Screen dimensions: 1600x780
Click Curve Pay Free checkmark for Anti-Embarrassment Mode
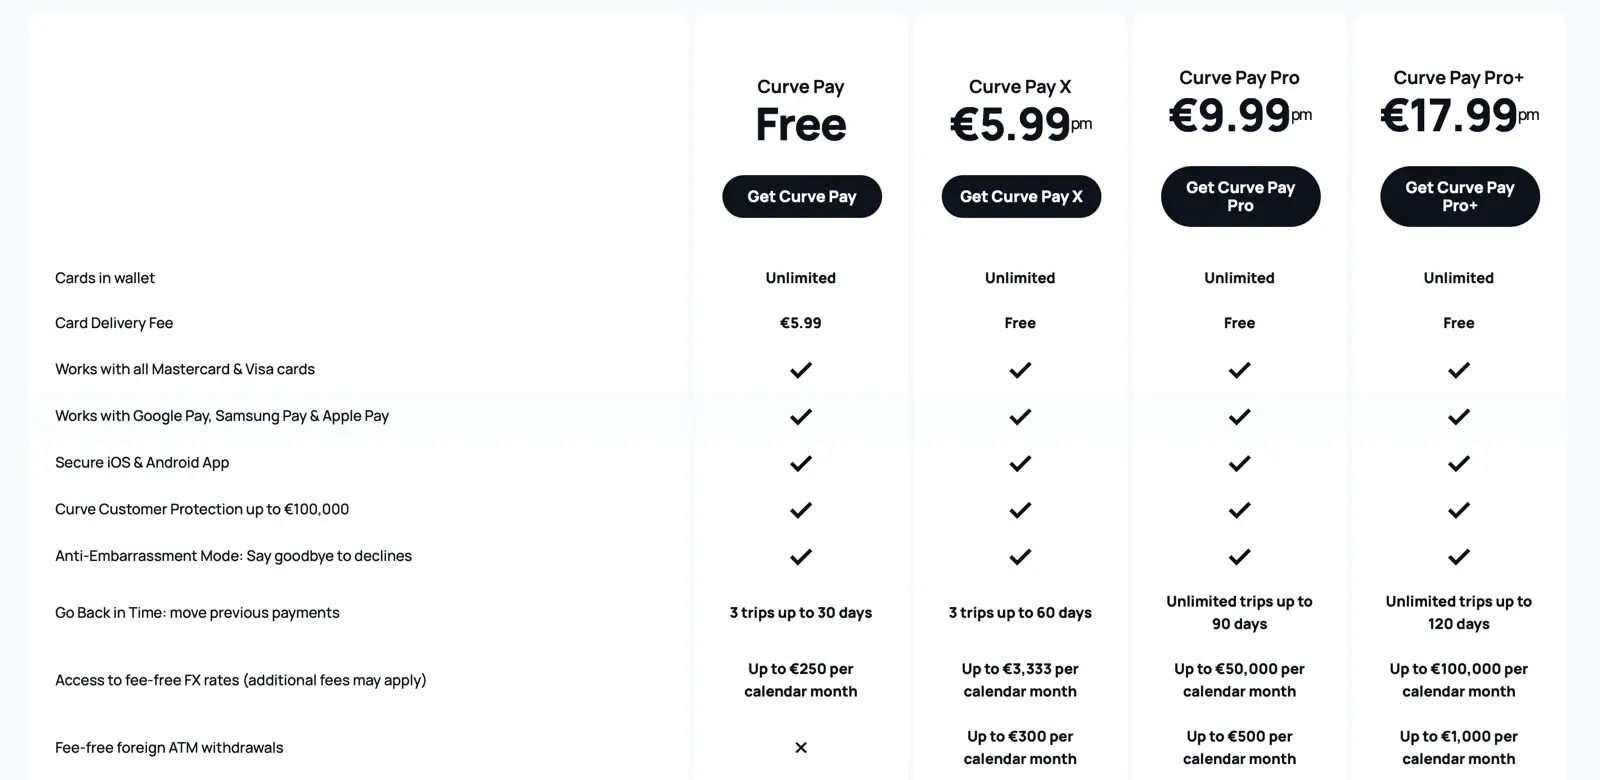[x=801, y=557]
